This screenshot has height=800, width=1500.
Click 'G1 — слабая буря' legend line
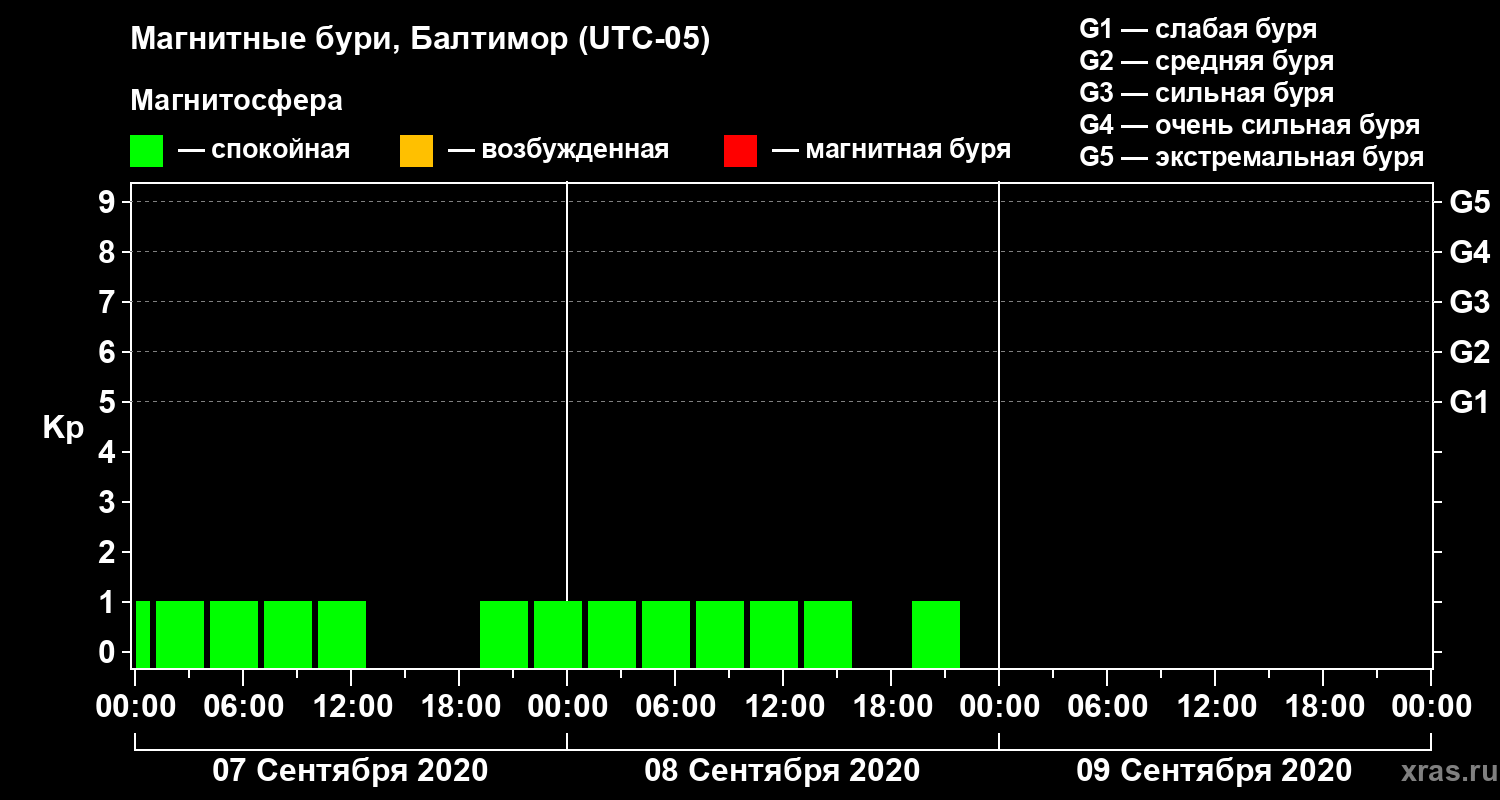pyautogui.click(x=1198, y=29)
